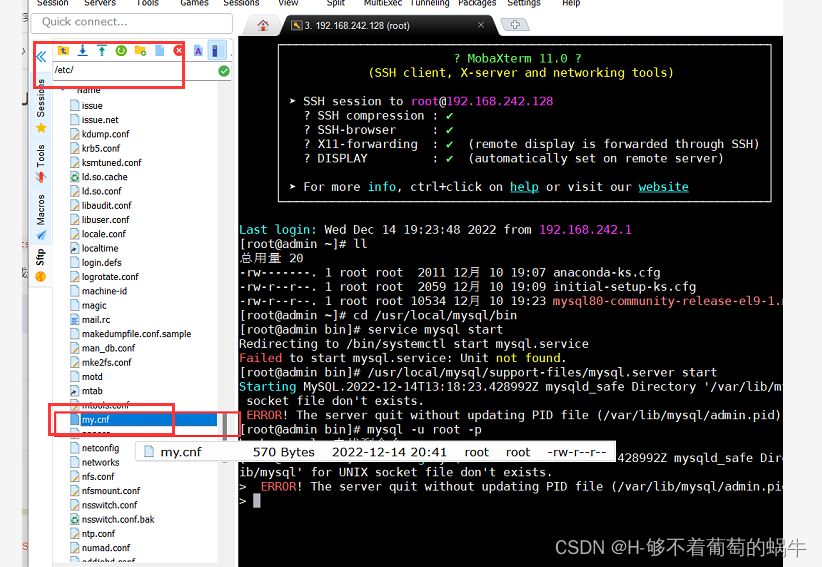Image resolution: width=822 pixels, height=567 pixels.
Task: Select the nsswitch.conf.bak file
Action: 118,519
